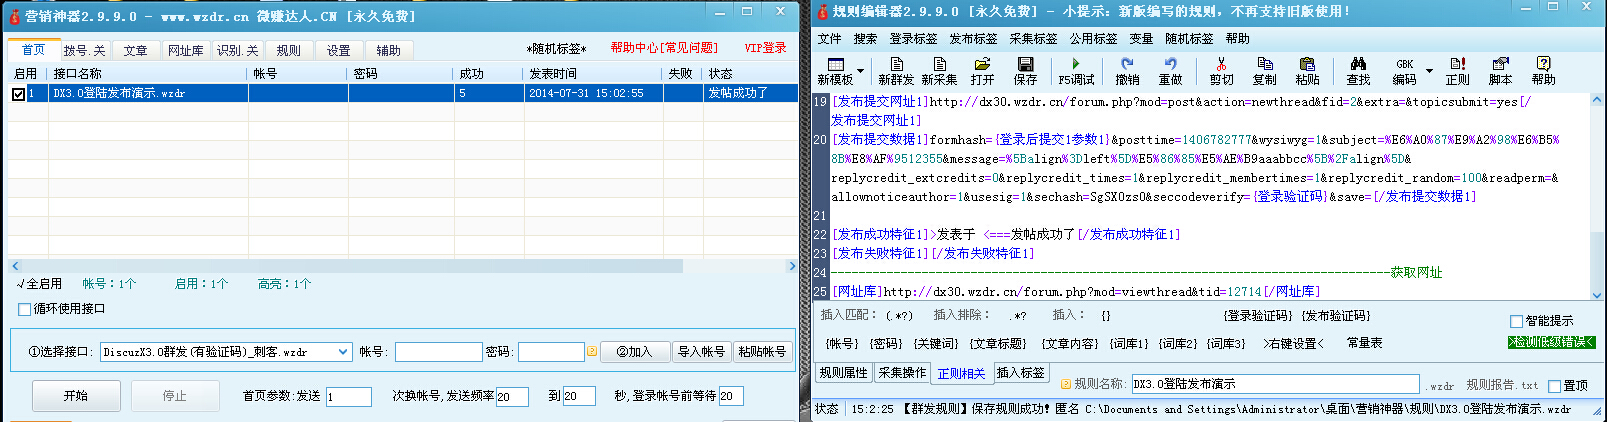
Task: Click the horizontal scrollbar under the interface list
Action: pyautogui.click(x=350, y=266)
